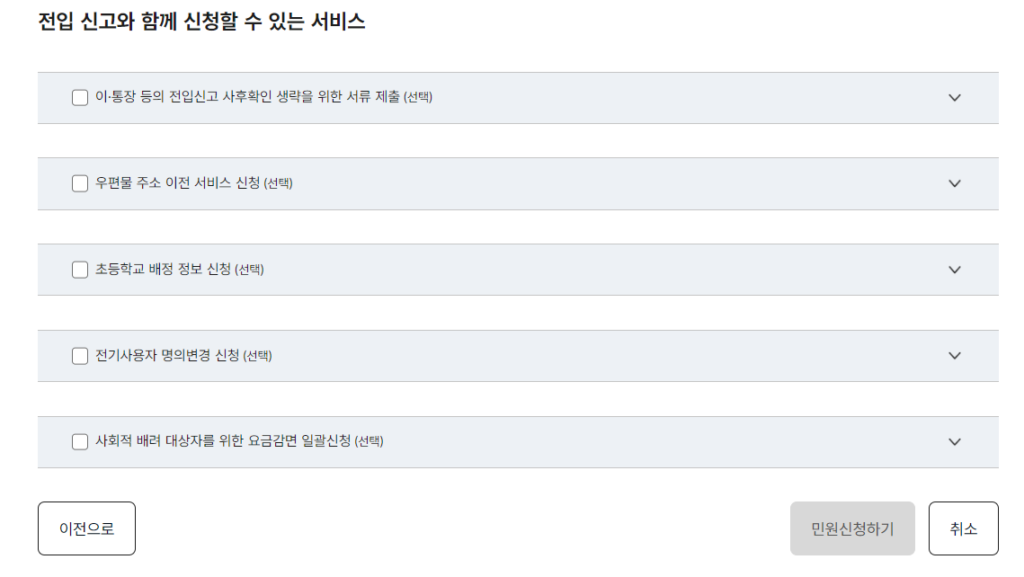Screen dimensions: 1024x577
Task: Enable the 우편물 주소 이전 서비스 신청 checkbox
Action: pyautogui.click(x=79, y=183)
